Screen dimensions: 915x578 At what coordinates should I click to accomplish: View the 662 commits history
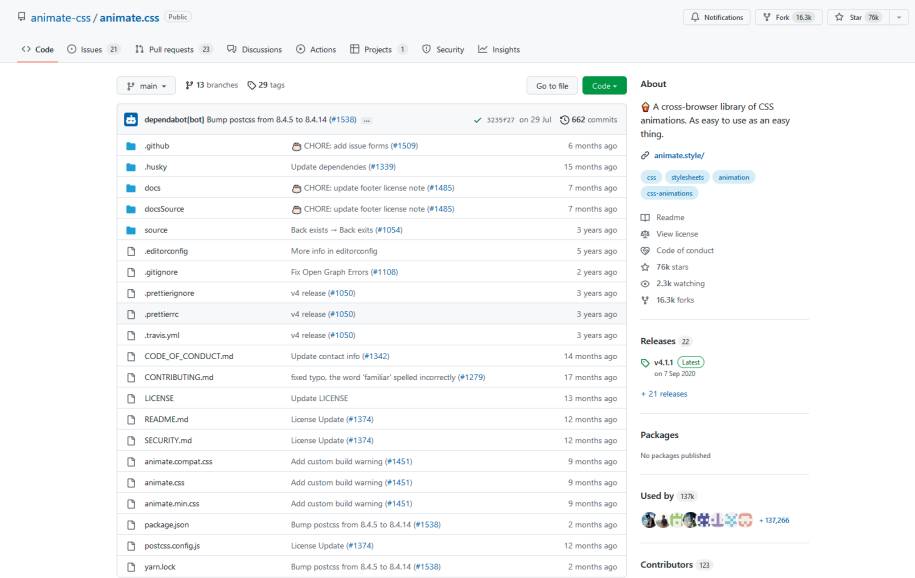click(x=588, y=120)
